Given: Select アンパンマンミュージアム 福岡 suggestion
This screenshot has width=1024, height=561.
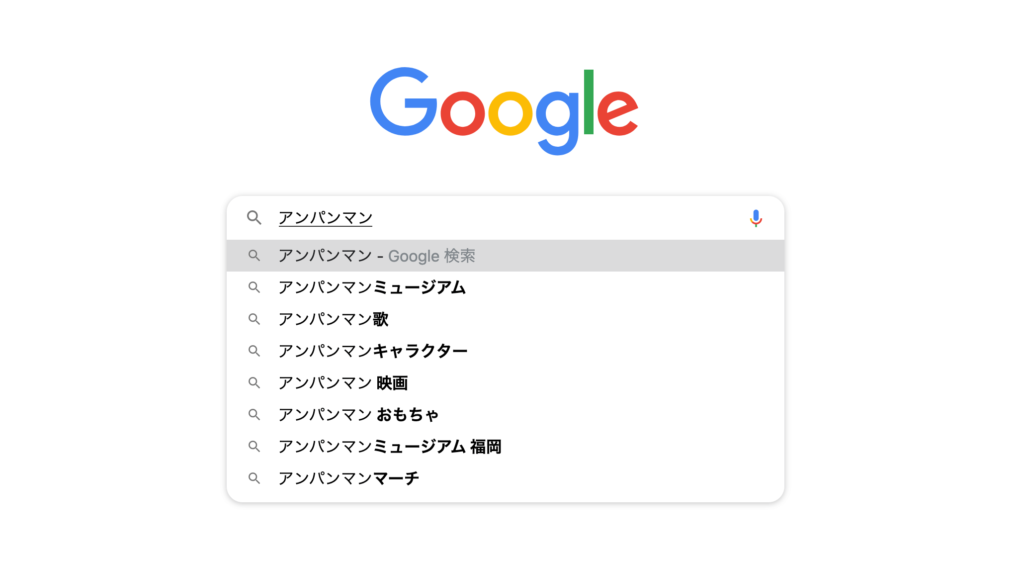Looking at the screenshot, I should click(505, 447).
